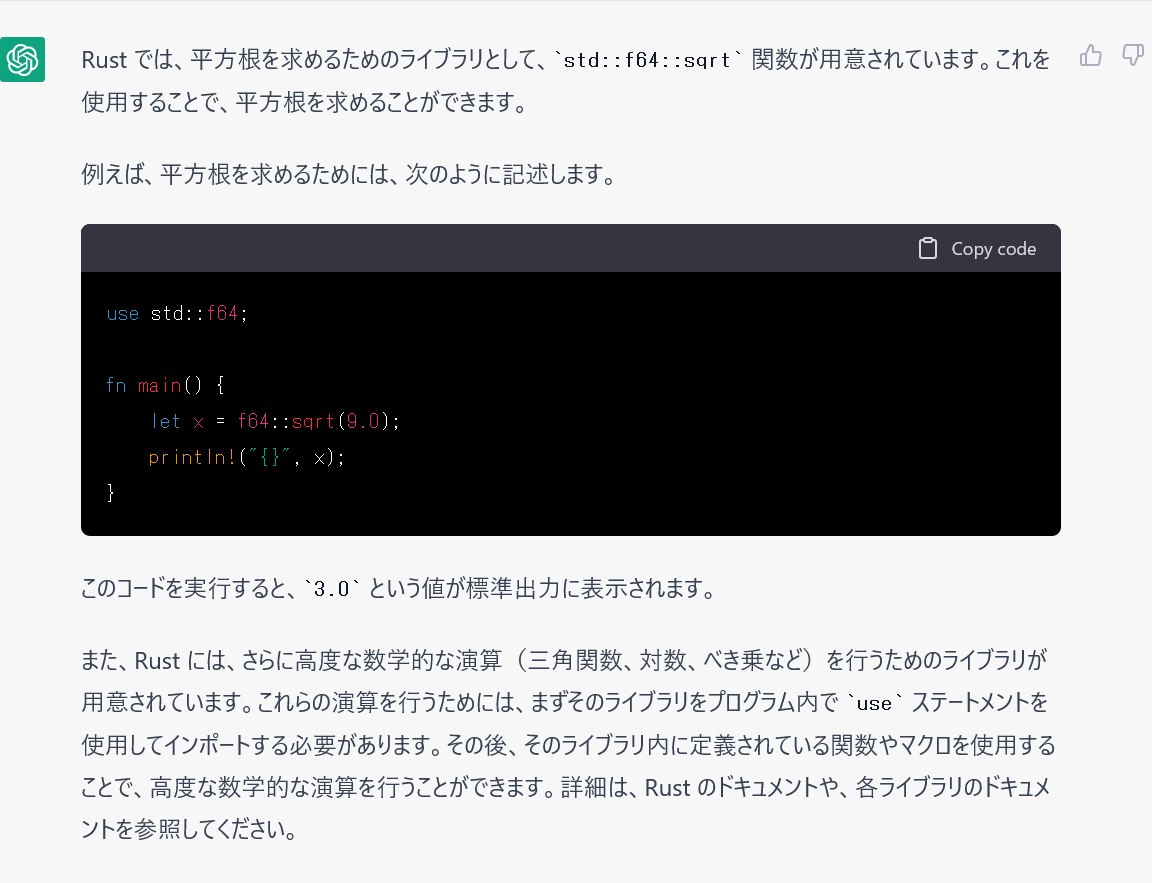Click the code line 'fn main() {'
1152x883 pixels.
(x=165, y=385)
